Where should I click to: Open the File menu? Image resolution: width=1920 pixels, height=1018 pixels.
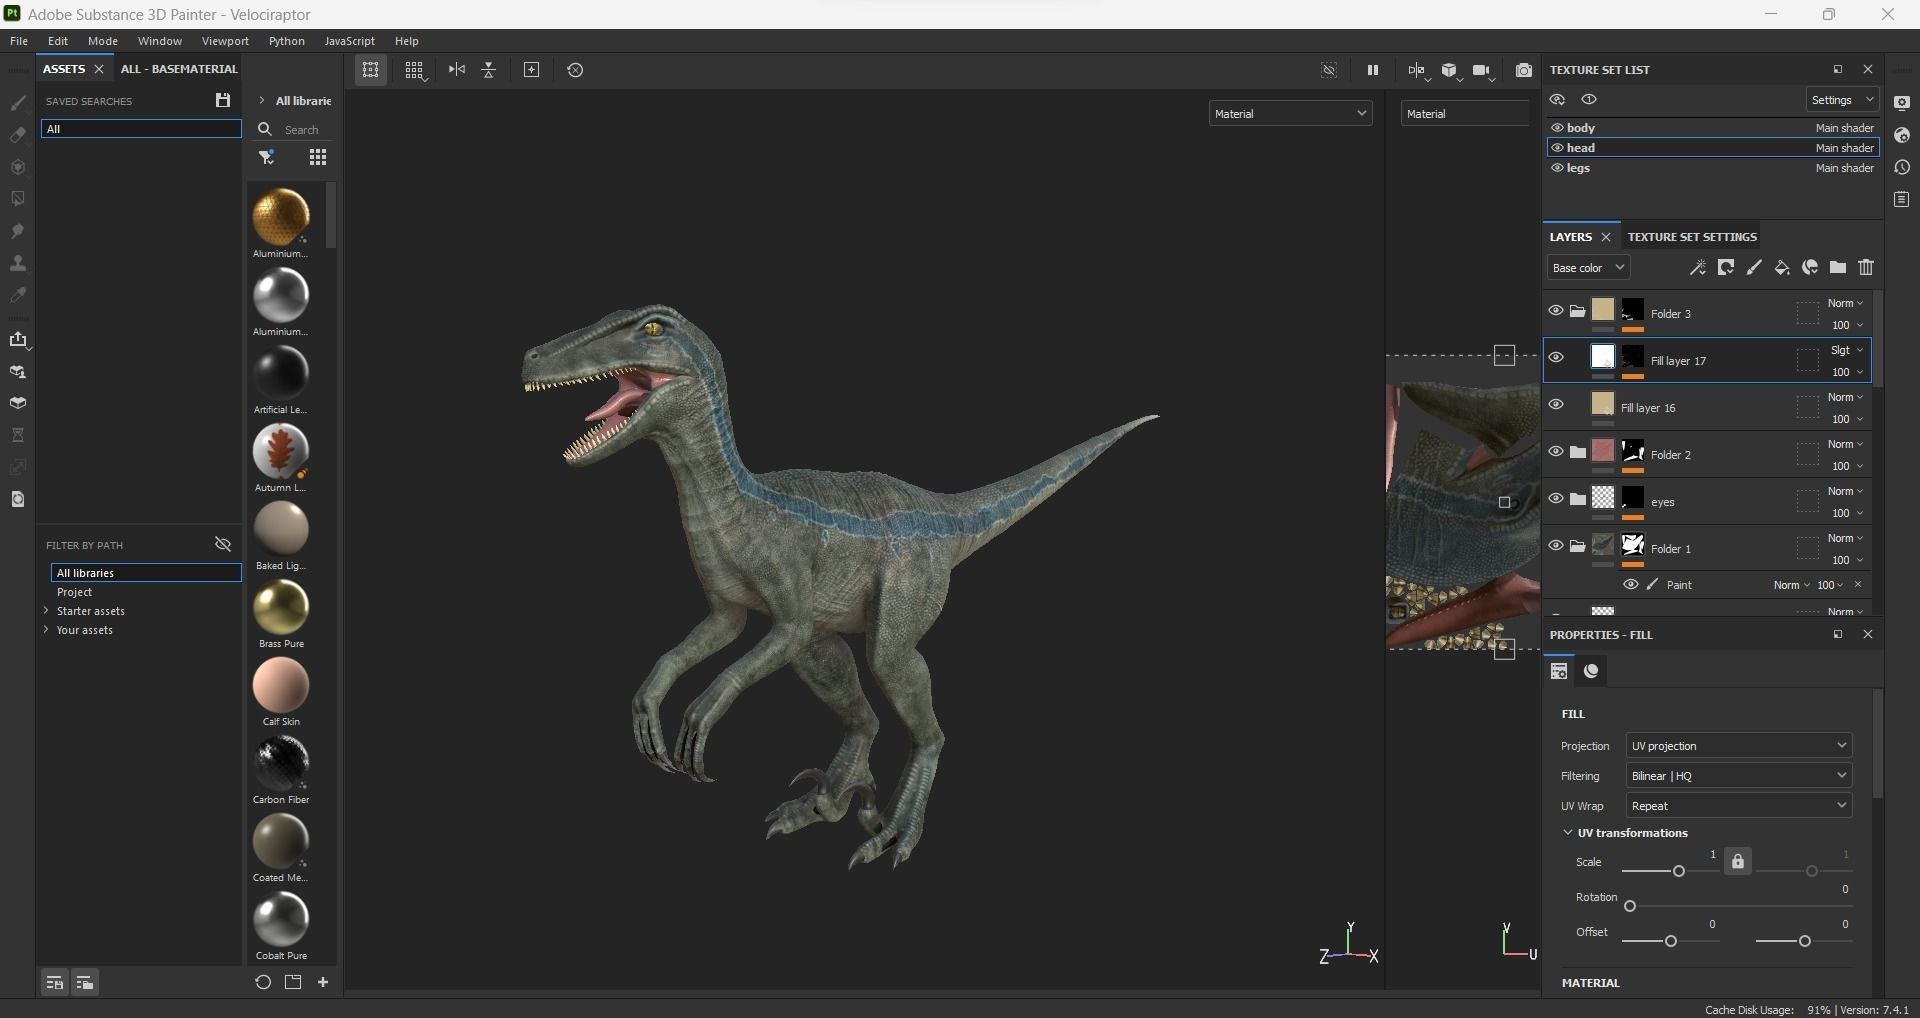tap(19, 41)
